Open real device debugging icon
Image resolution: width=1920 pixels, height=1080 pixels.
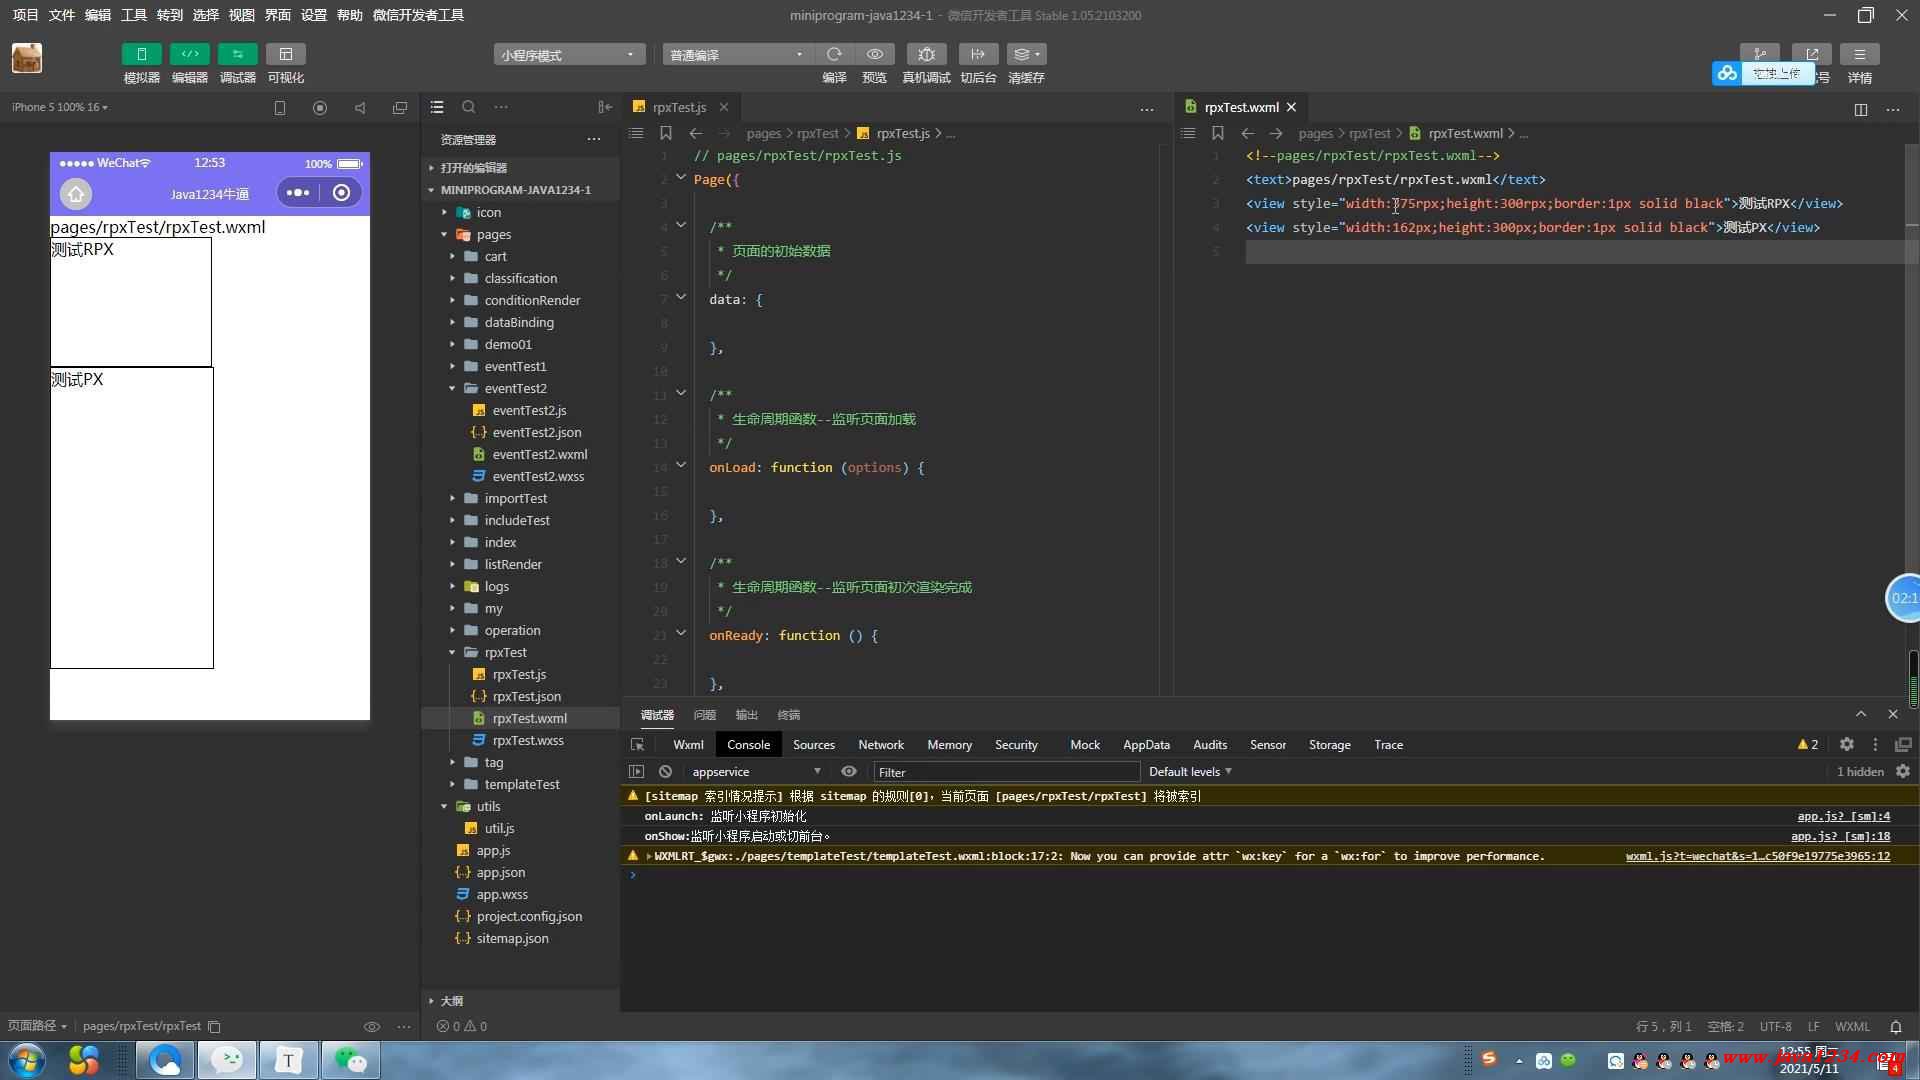click(926, 54)
